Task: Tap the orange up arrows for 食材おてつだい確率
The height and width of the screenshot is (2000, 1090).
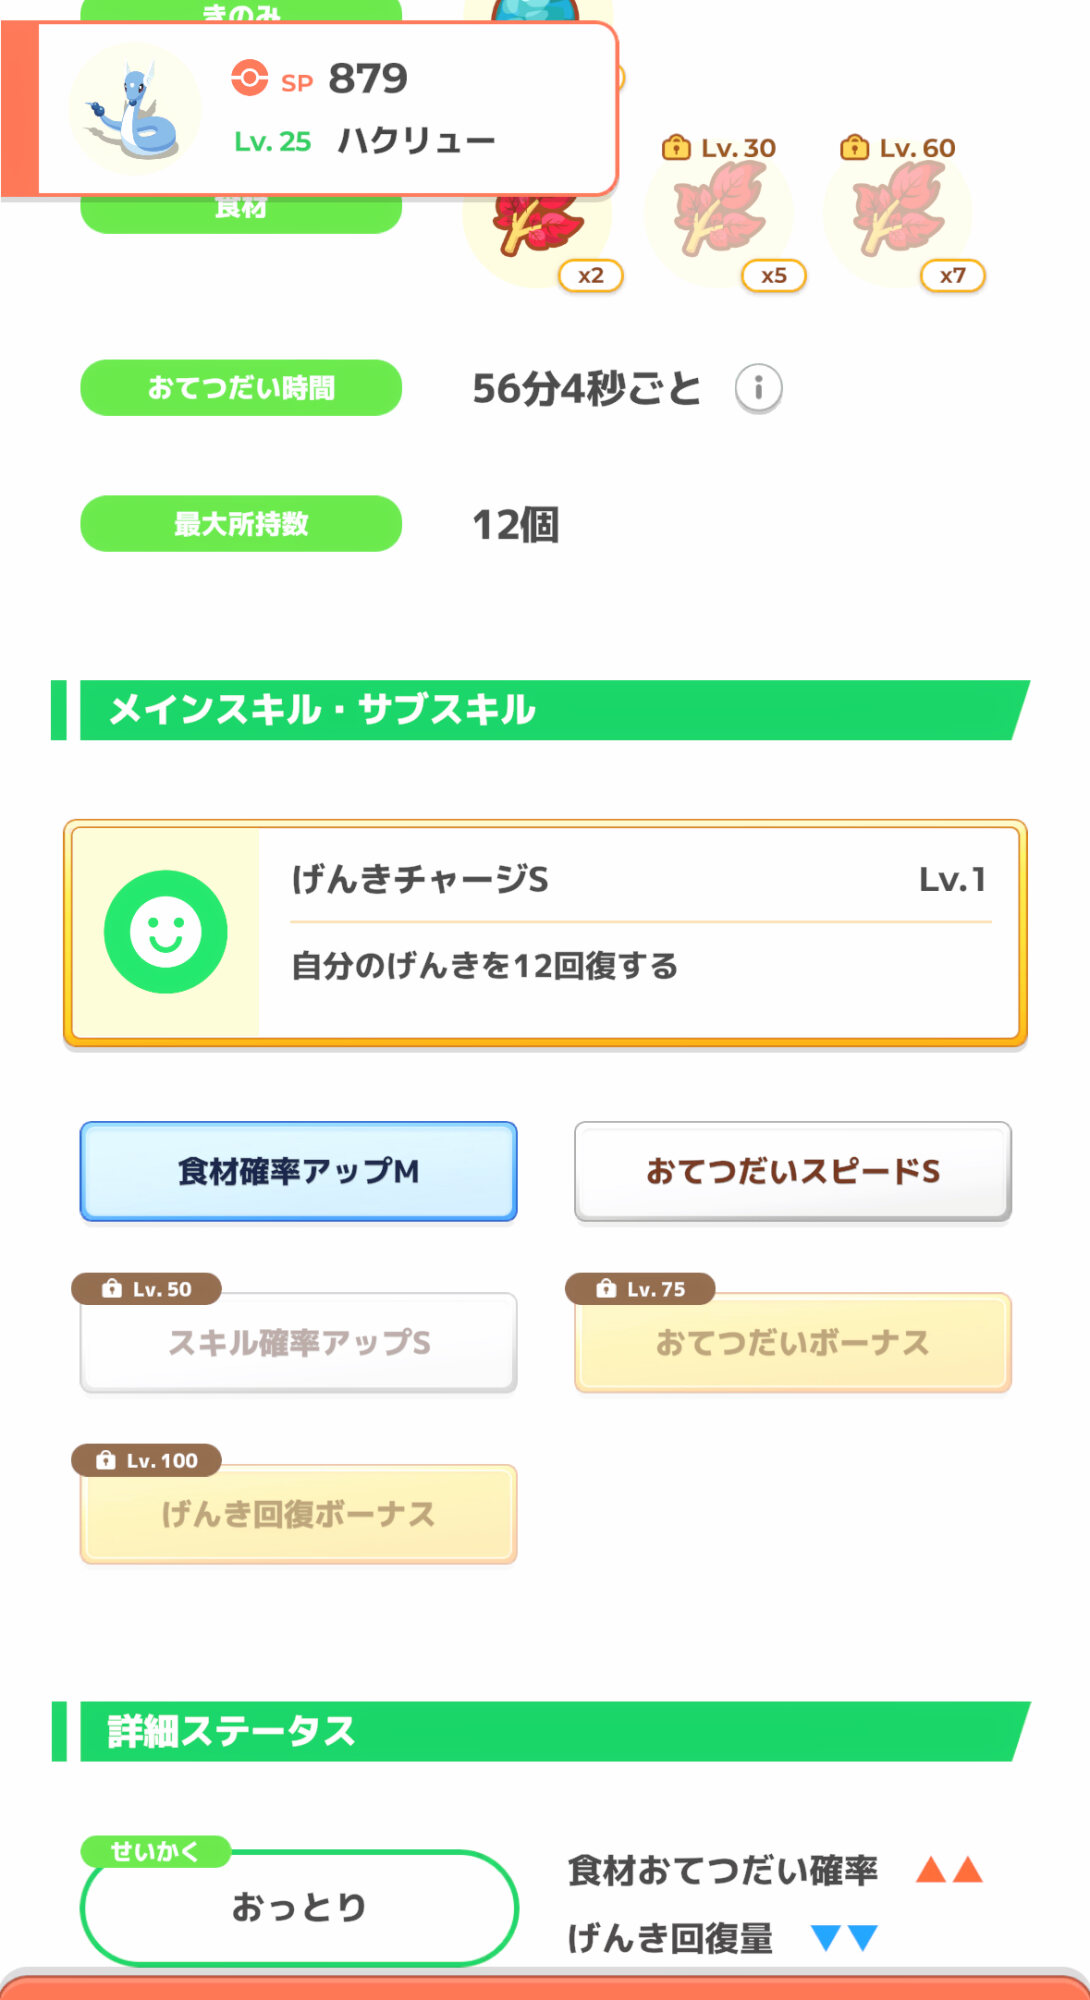Action: pyautogui.click(x=949, y=1869)
